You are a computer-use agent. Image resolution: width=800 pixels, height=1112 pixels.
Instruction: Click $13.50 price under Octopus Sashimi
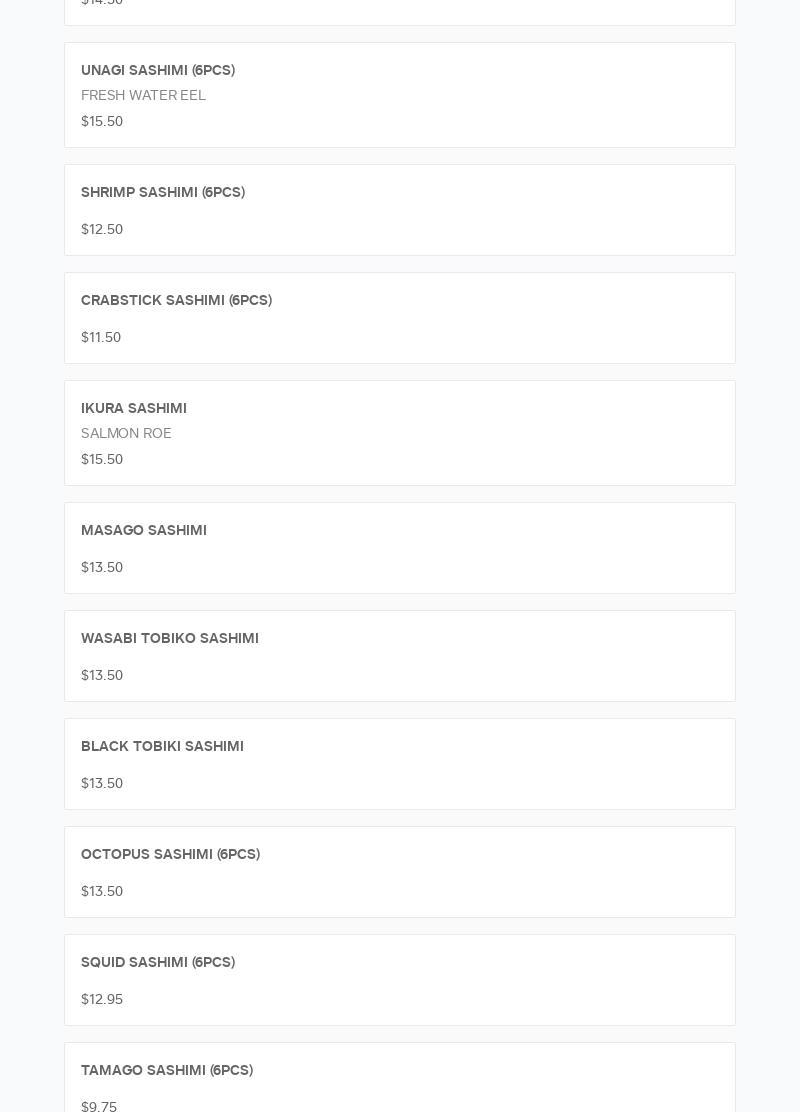pyautogui.click(x=102, y=891)
